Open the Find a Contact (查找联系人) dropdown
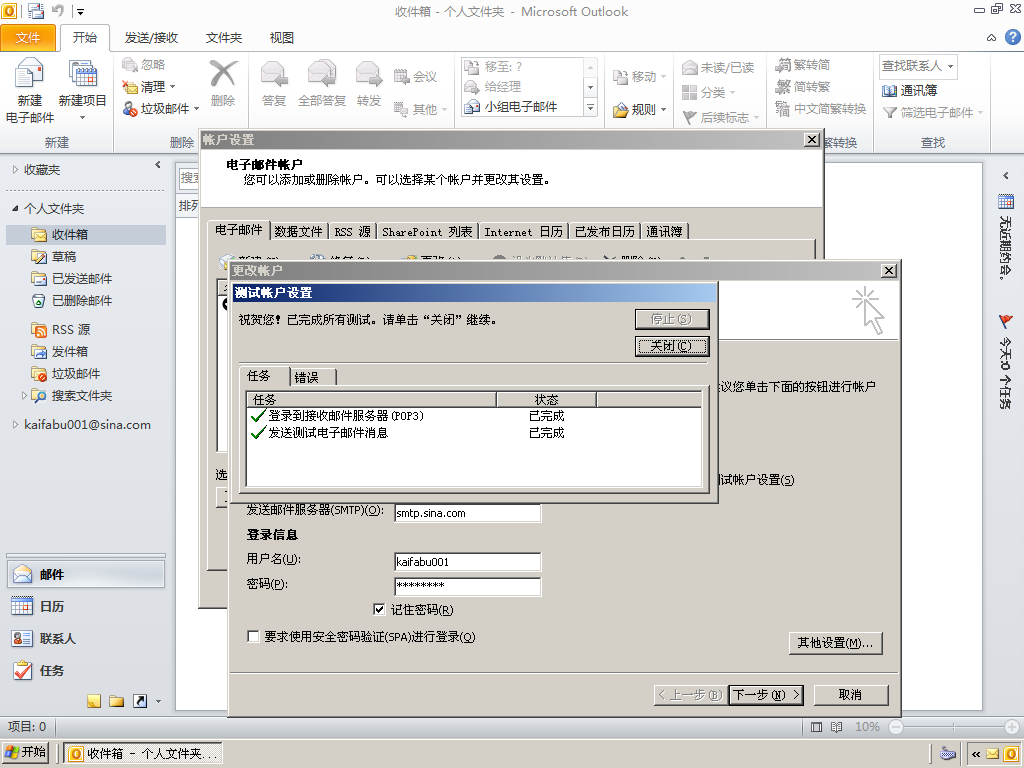 [950, 66]
